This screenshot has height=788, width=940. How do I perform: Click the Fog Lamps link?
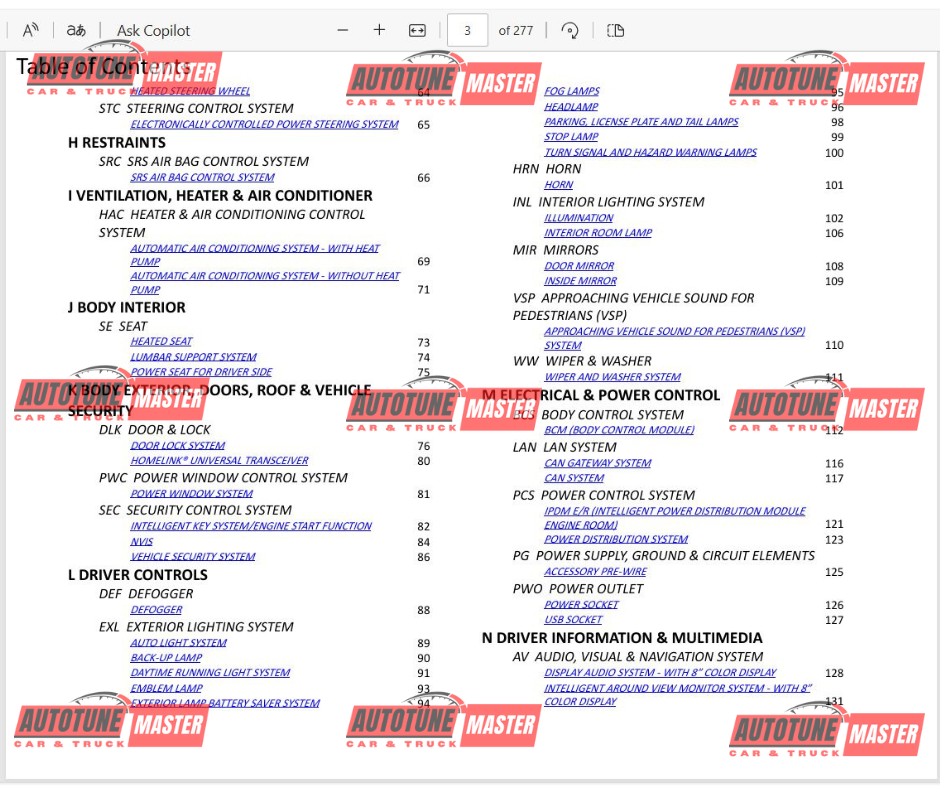point(572,91)
